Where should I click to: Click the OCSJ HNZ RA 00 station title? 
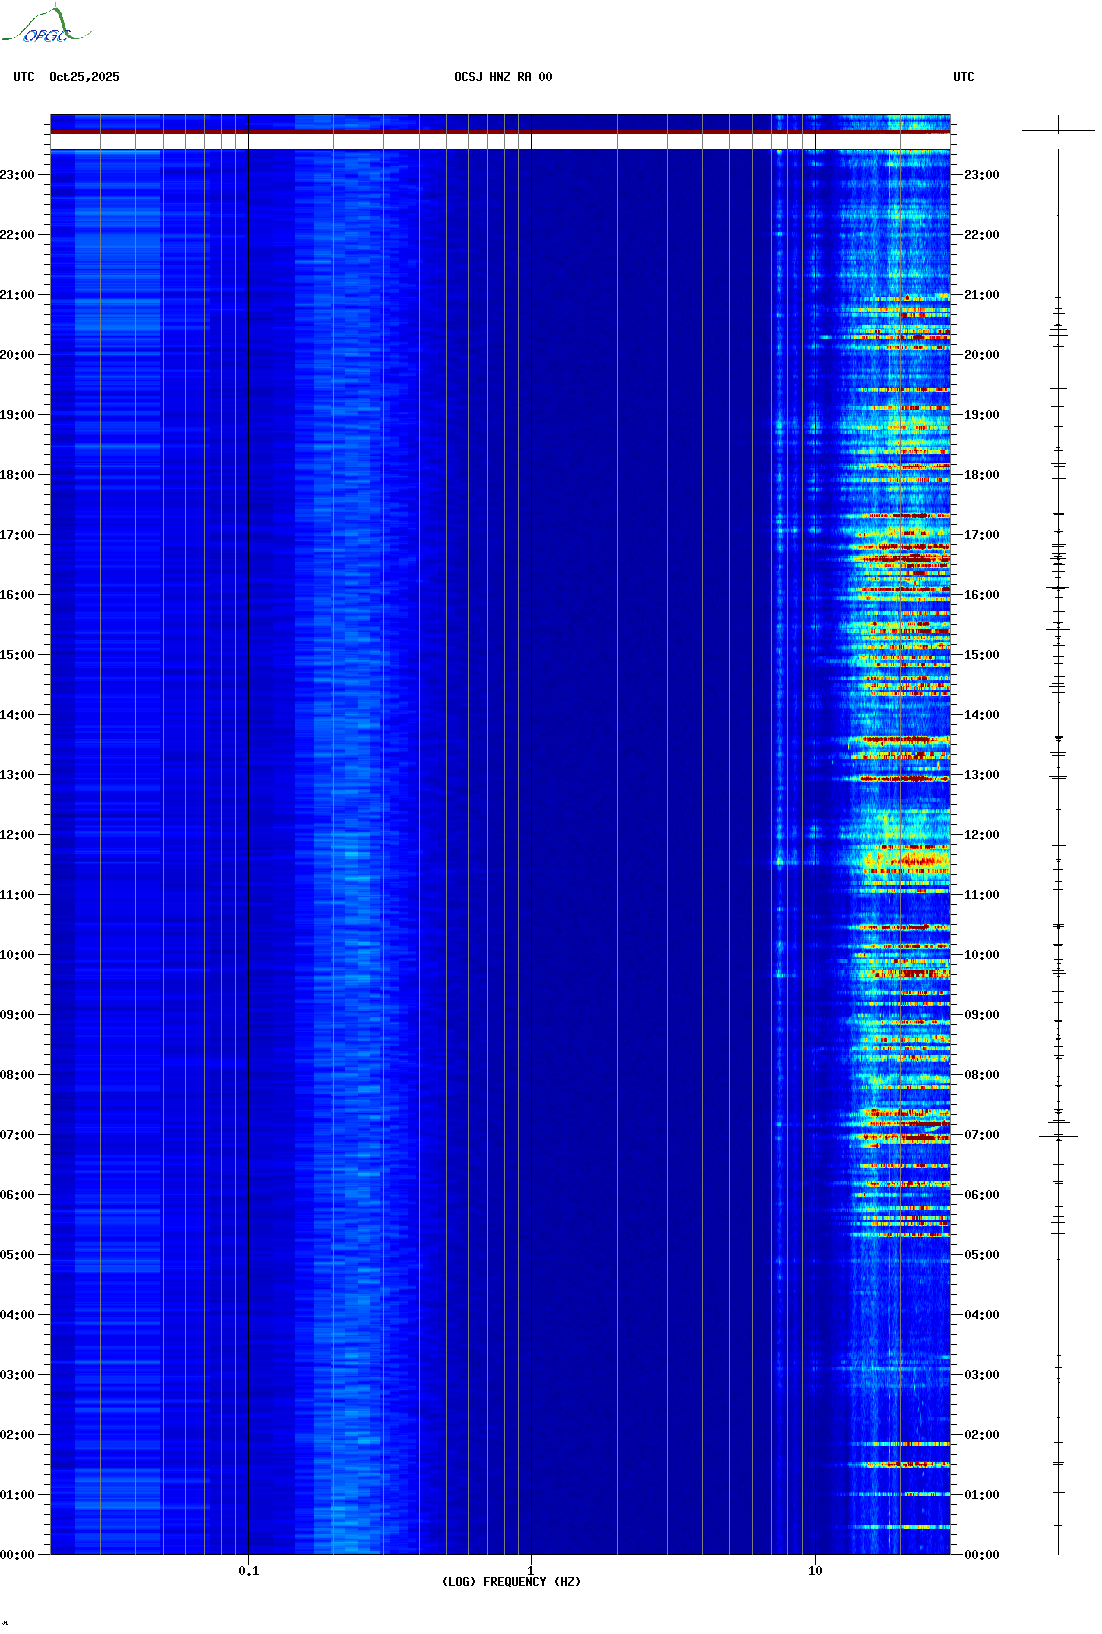(x=503, y=77)
